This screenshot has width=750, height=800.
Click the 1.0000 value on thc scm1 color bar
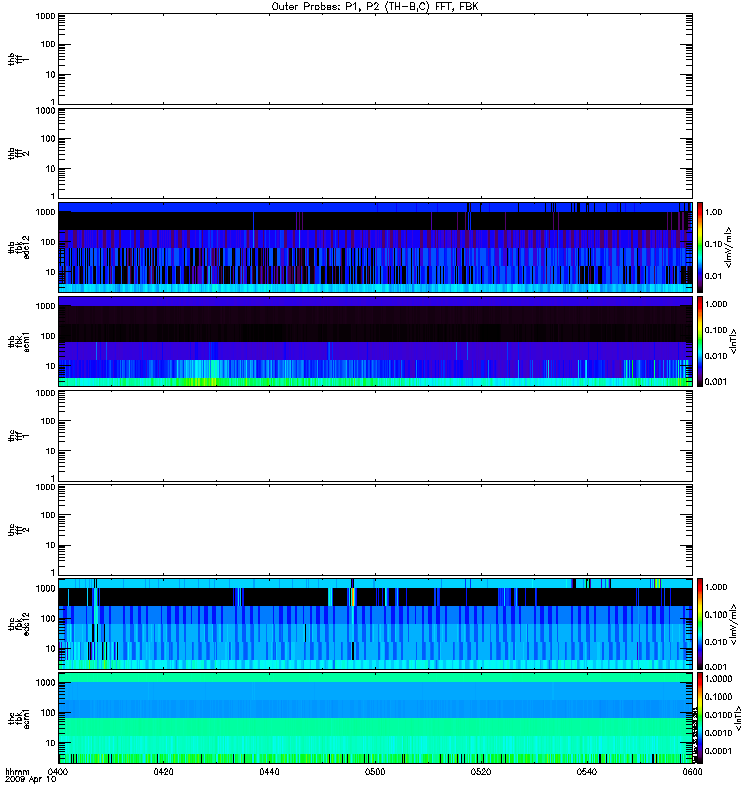point(718,679)
